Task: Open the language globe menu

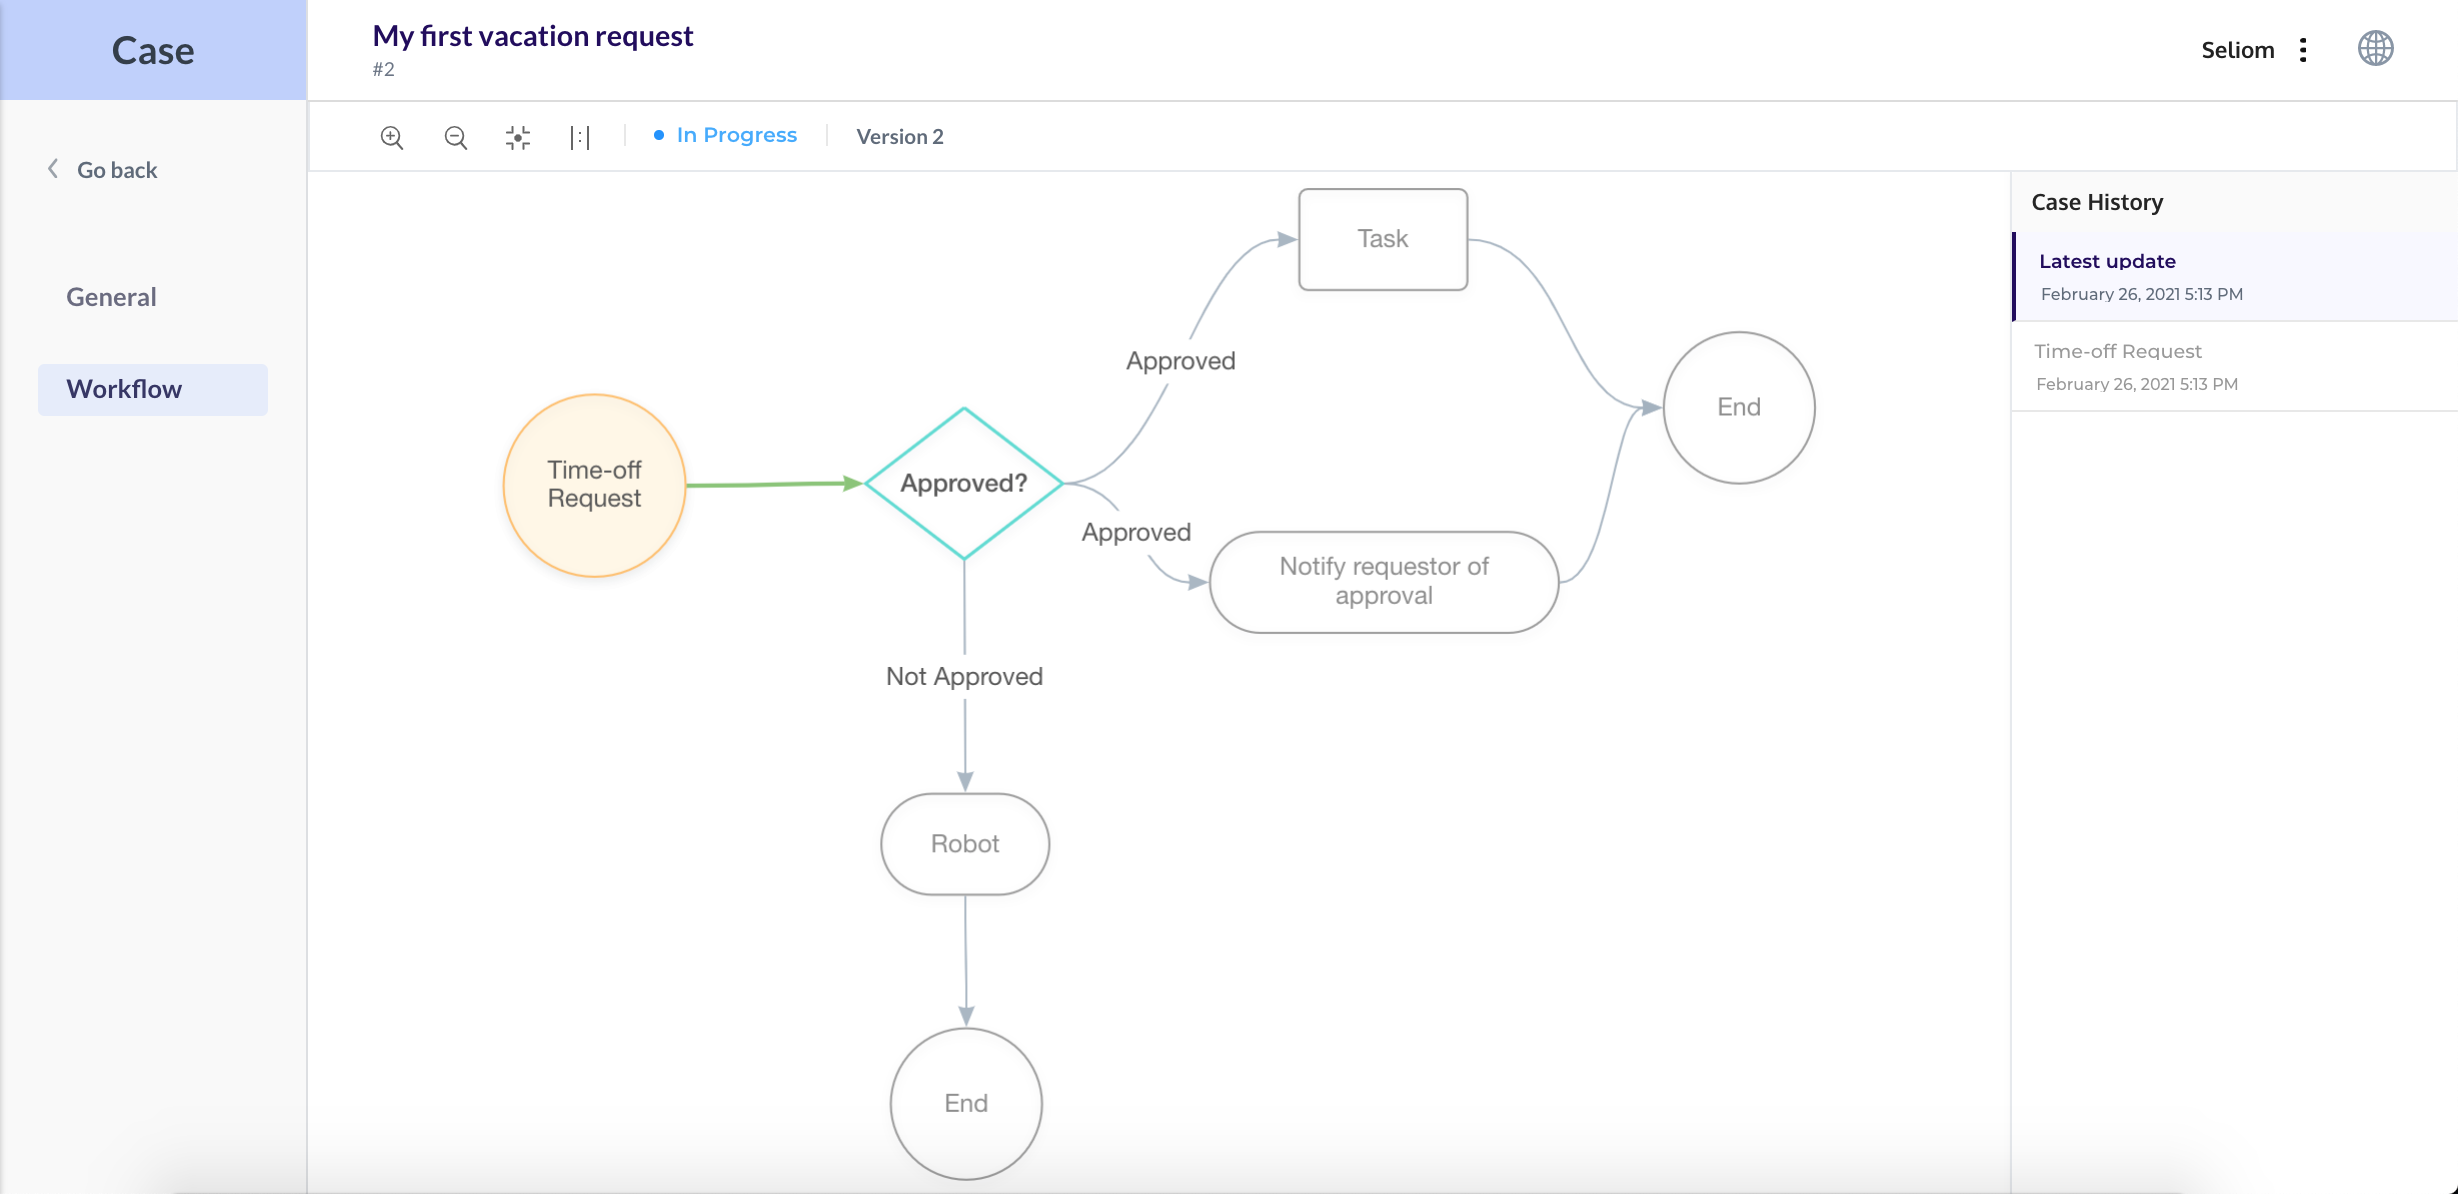Action: pyautogui.click(x=2375, y=48)
